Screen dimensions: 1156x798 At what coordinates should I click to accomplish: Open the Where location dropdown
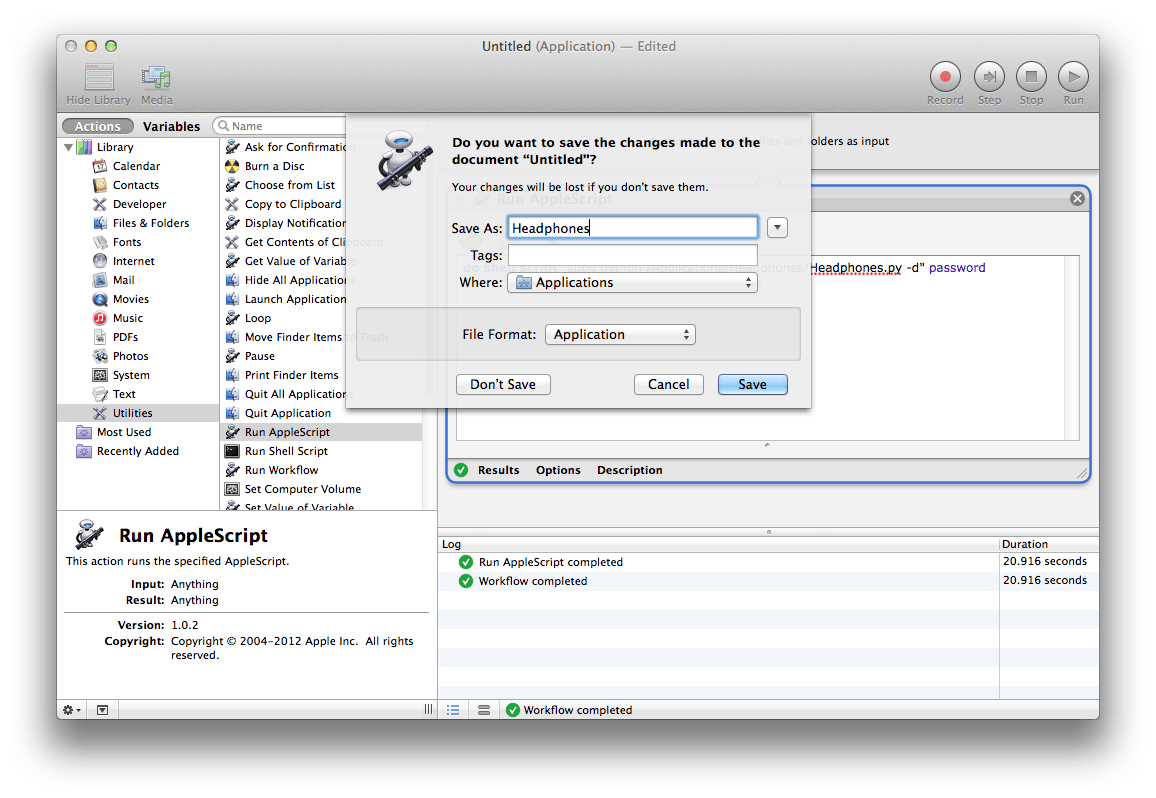tap(632, 283)
